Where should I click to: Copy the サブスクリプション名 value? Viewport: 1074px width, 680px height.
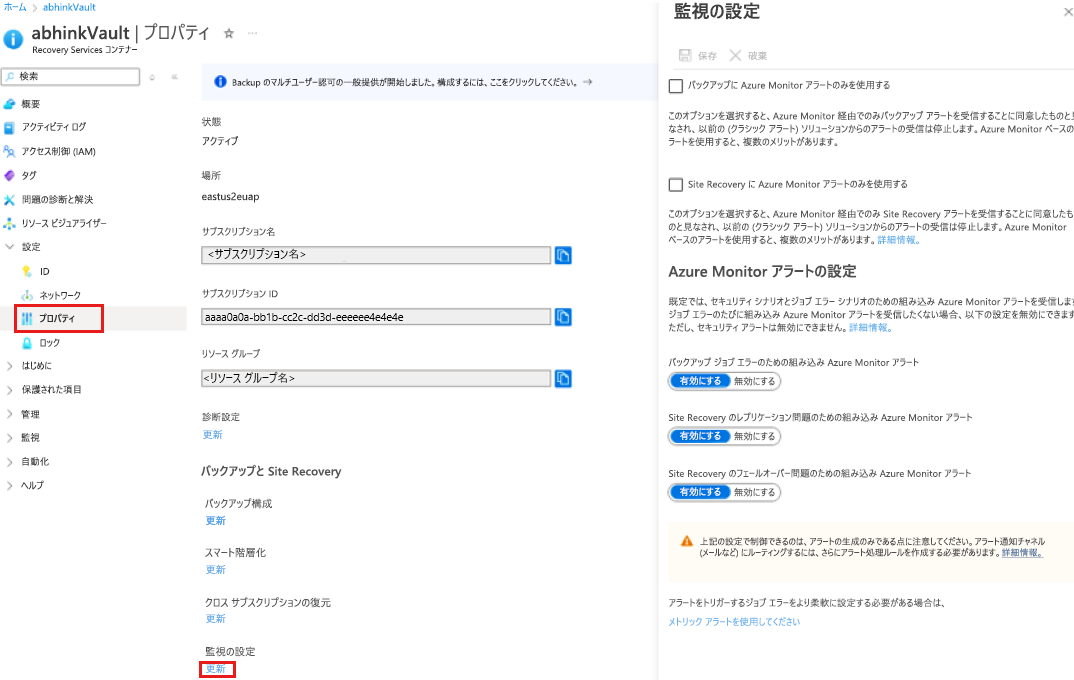pyautogui.click(x=563, y=255)
